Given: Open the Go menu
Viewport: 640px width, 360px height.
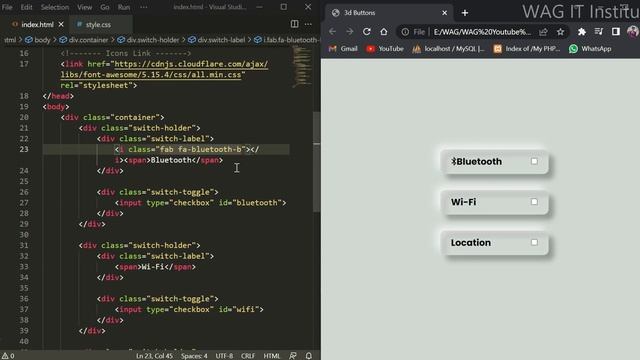Looking at the screenshot, I should click(105, 7).
